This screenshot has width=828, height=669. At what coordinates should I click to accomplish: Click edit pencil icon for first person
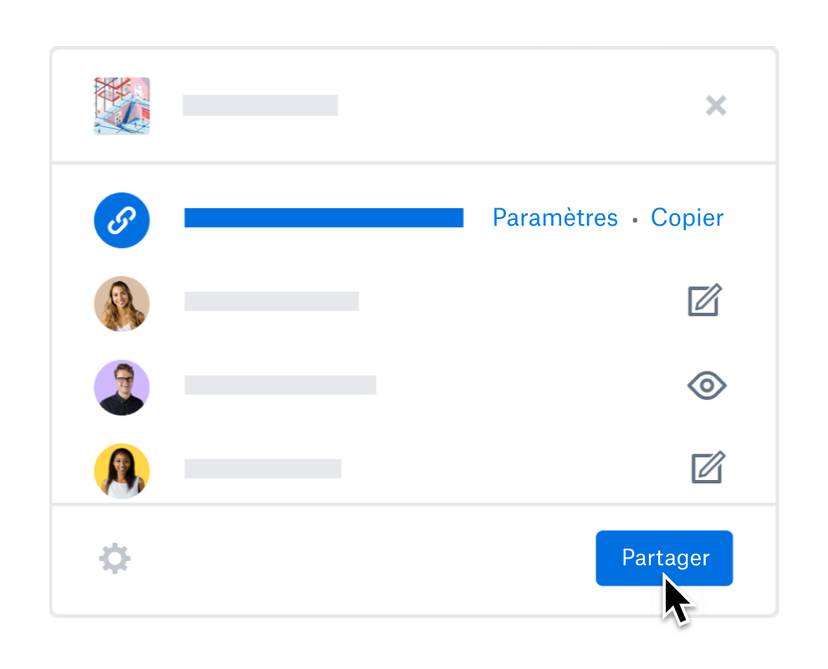704,301
